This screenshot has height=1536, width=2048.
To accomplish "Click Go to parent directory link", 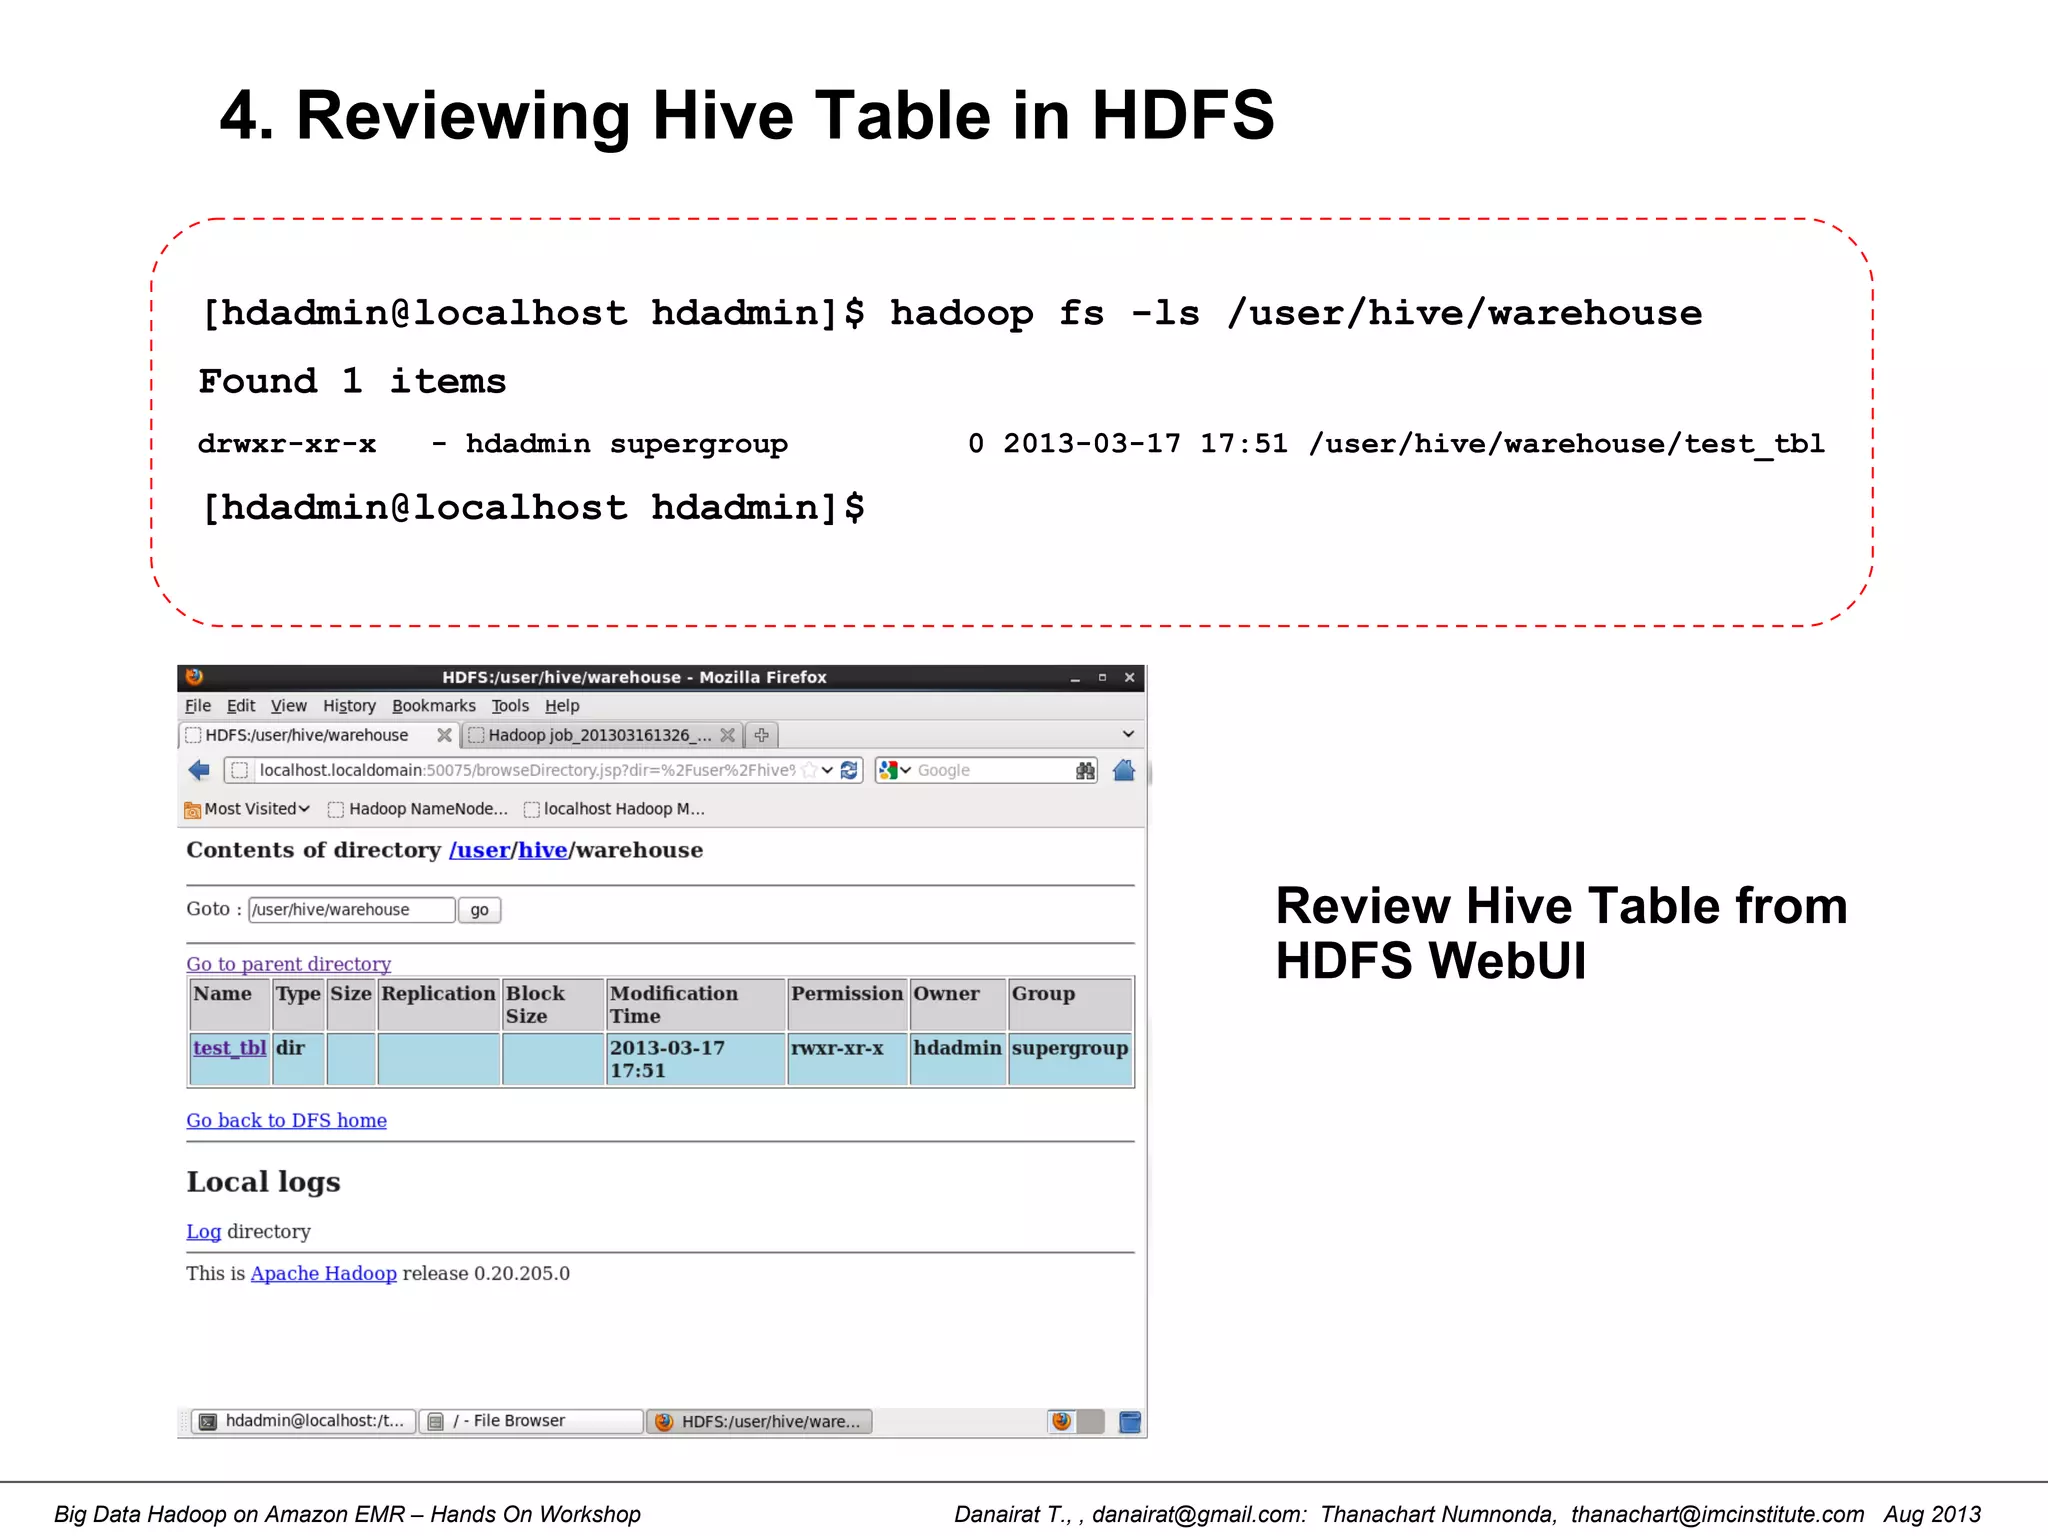I will point(288,964).
